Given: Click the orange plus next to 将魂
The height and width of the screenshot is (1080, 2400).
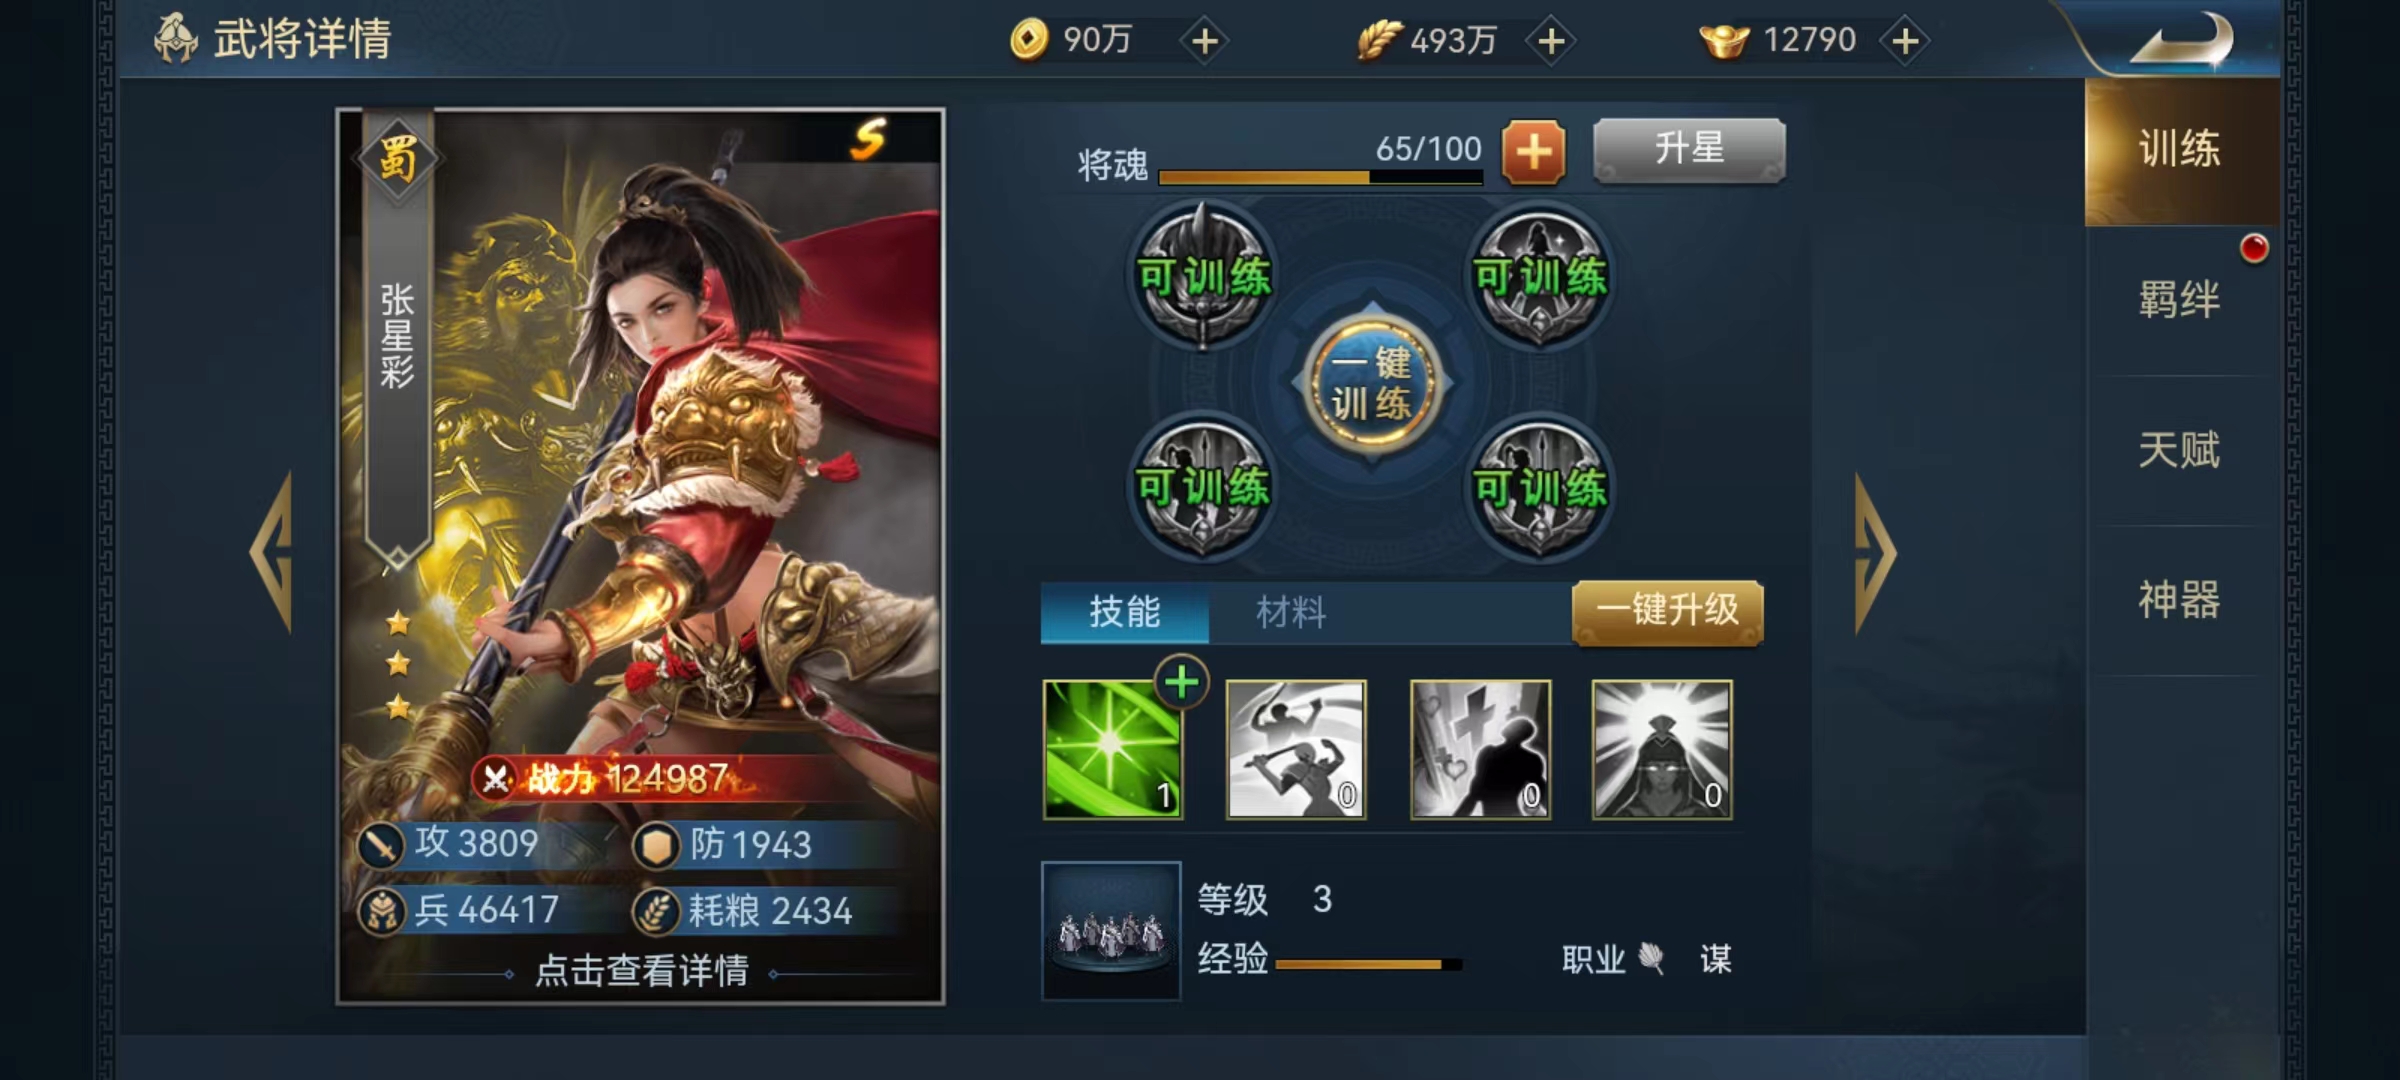Looking at the screenshot, I should pos(1534,152).
